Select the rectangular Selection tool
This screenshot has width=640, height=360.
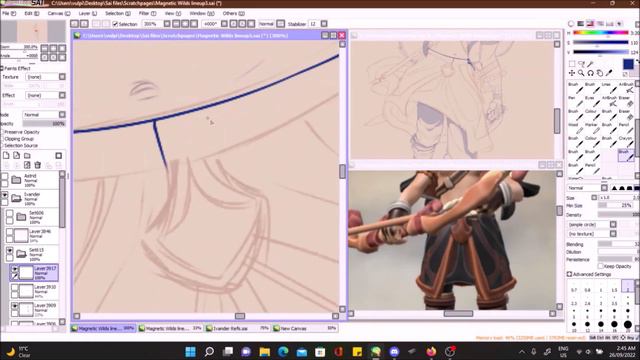(x=572, y=64)
